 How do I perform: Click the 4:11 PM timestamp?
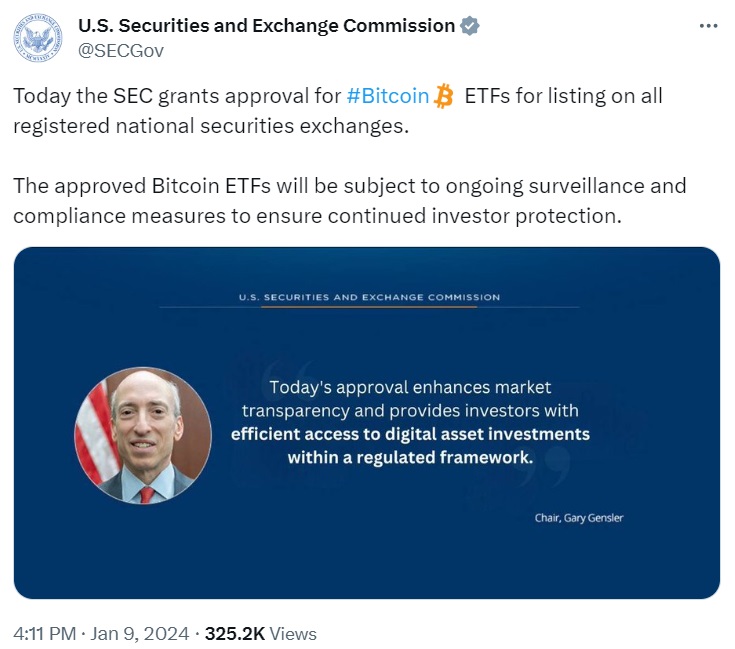47,634
